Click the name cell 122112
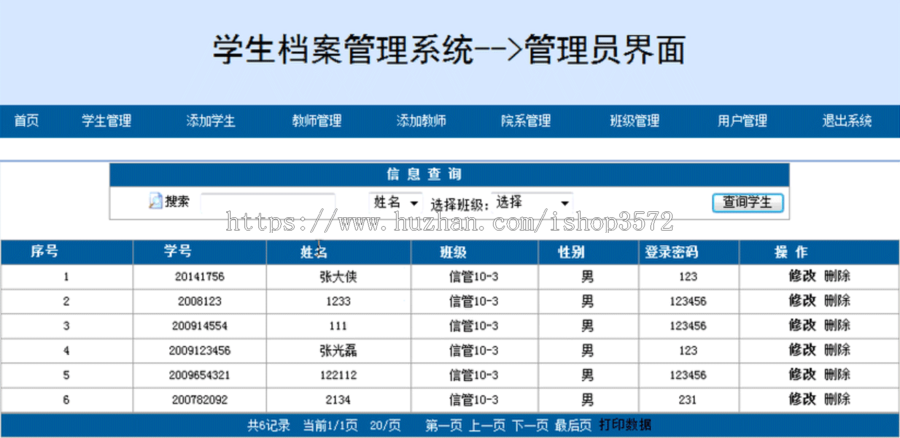 [x=339, y=375]
